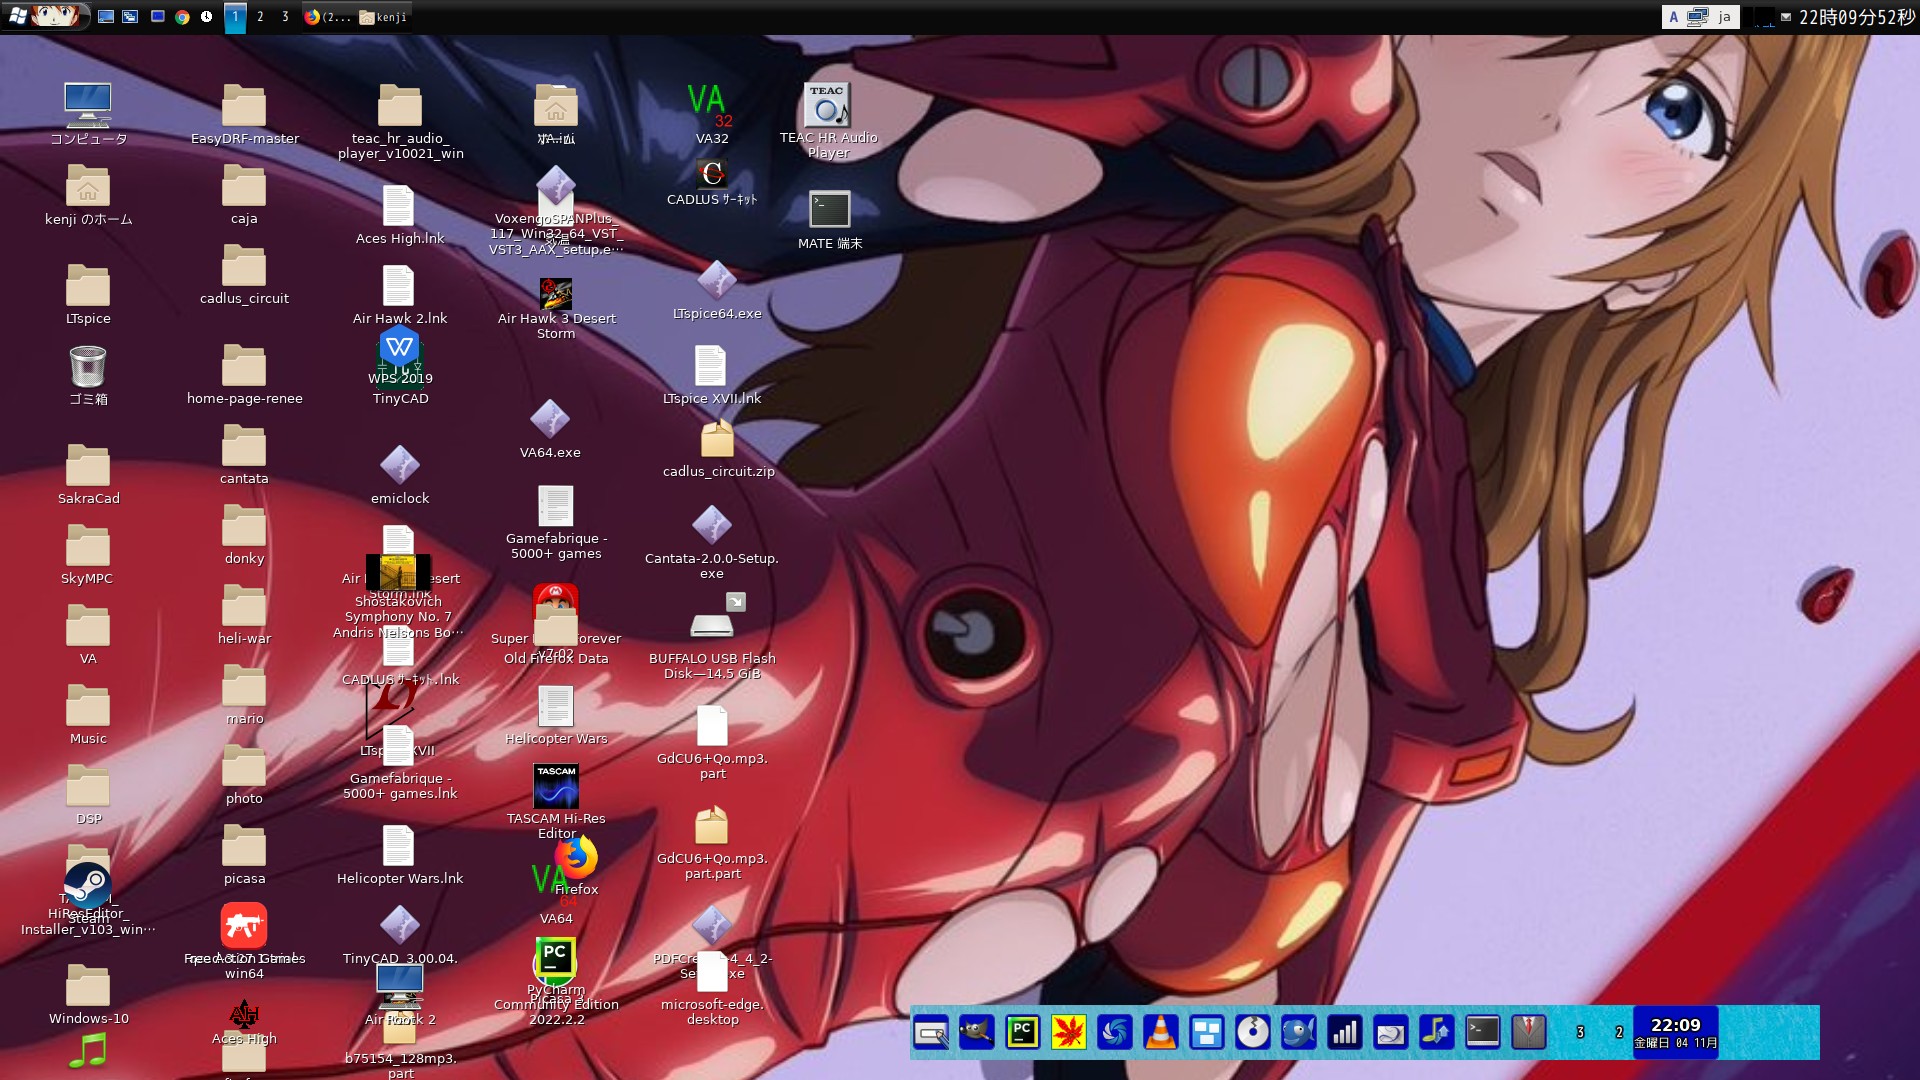Switch to workspace 2
This screenshot has height=1080, width=1920.
[259, 16]
